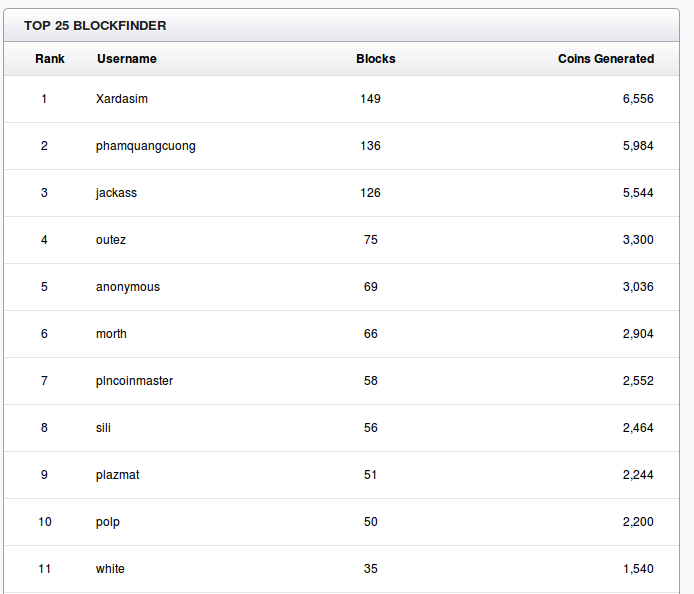This screenshot has height=594, width=694.
Task: Click the 149 blocks value
Action: (x=370, y=99)
